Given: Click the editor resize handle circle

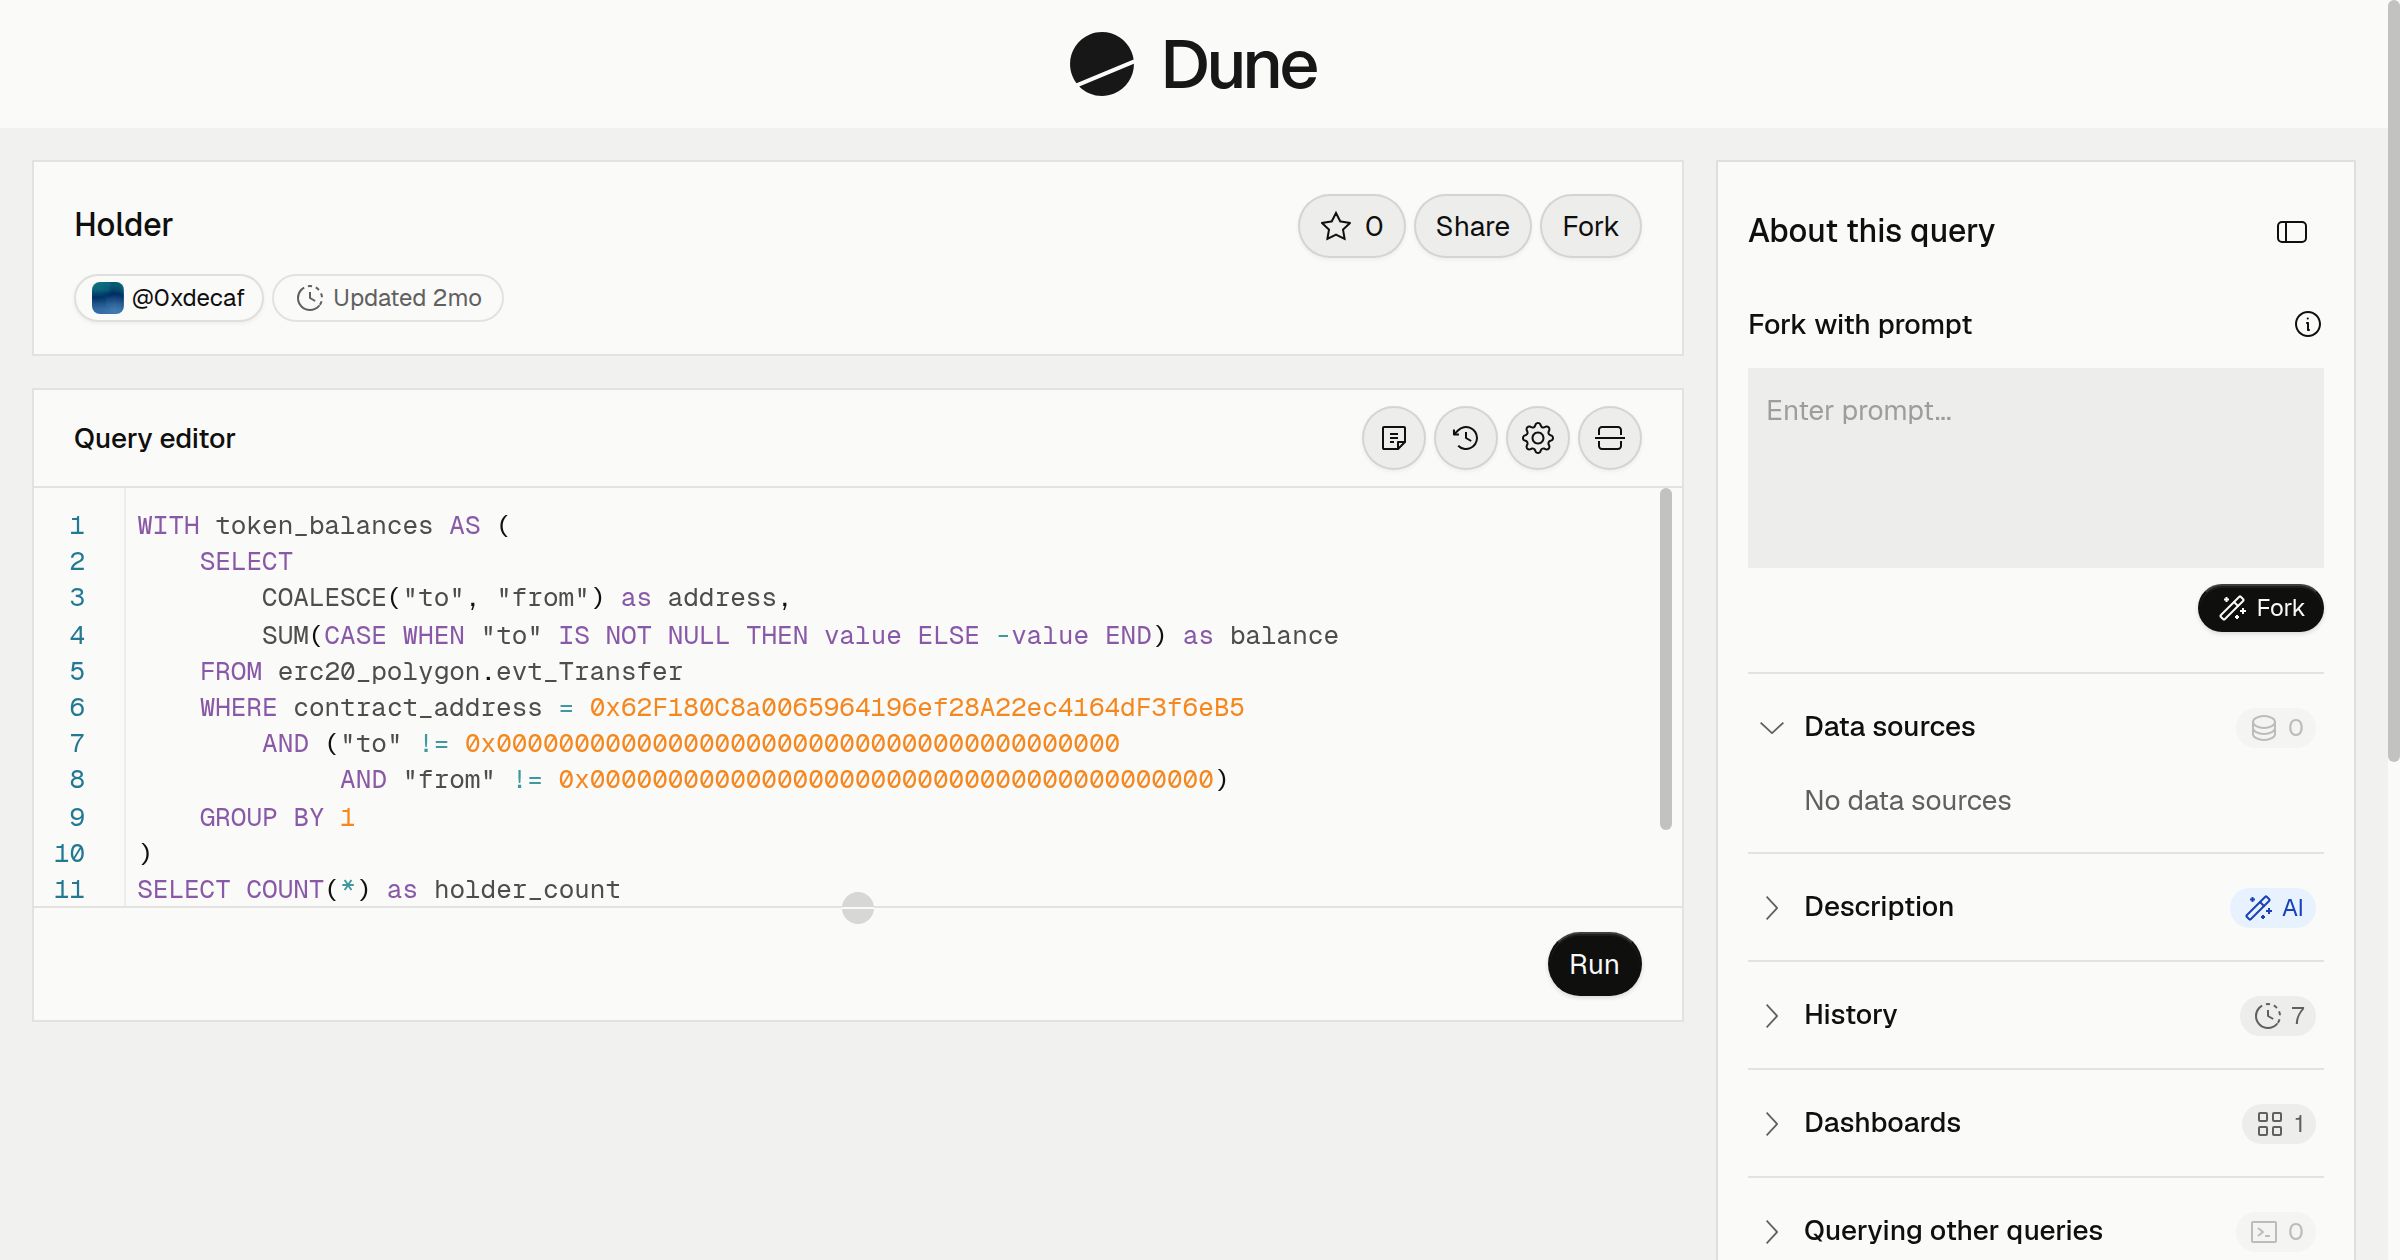Looking at the screenshot, I should [x=858, y=908].
